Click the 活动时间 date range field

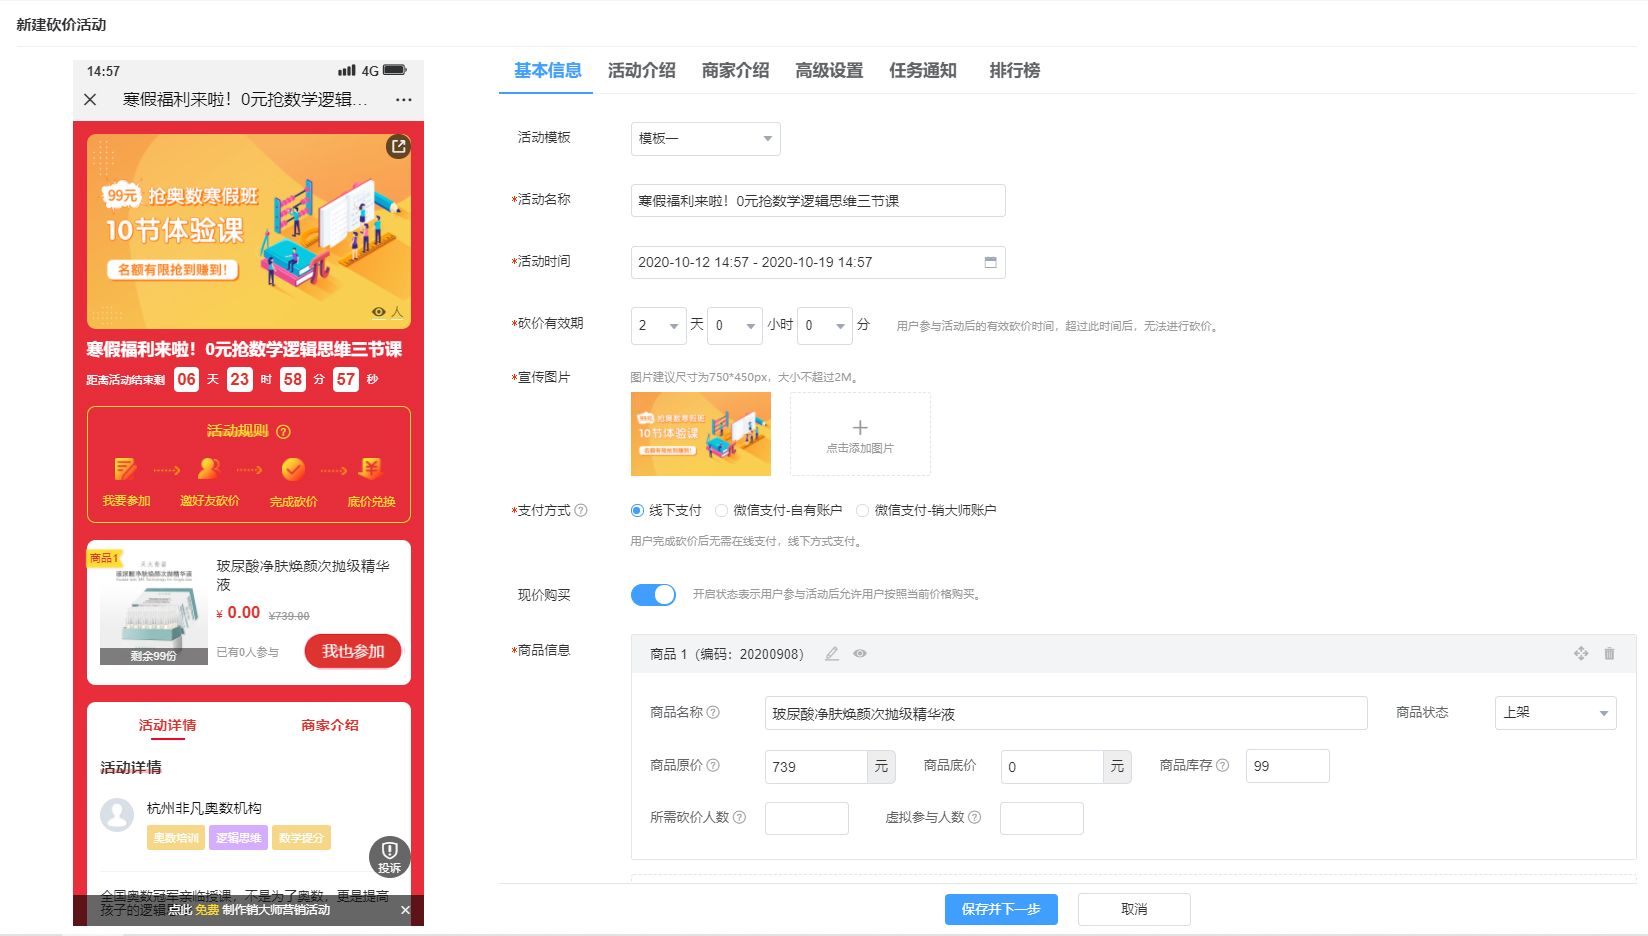(x=818, y=263)
